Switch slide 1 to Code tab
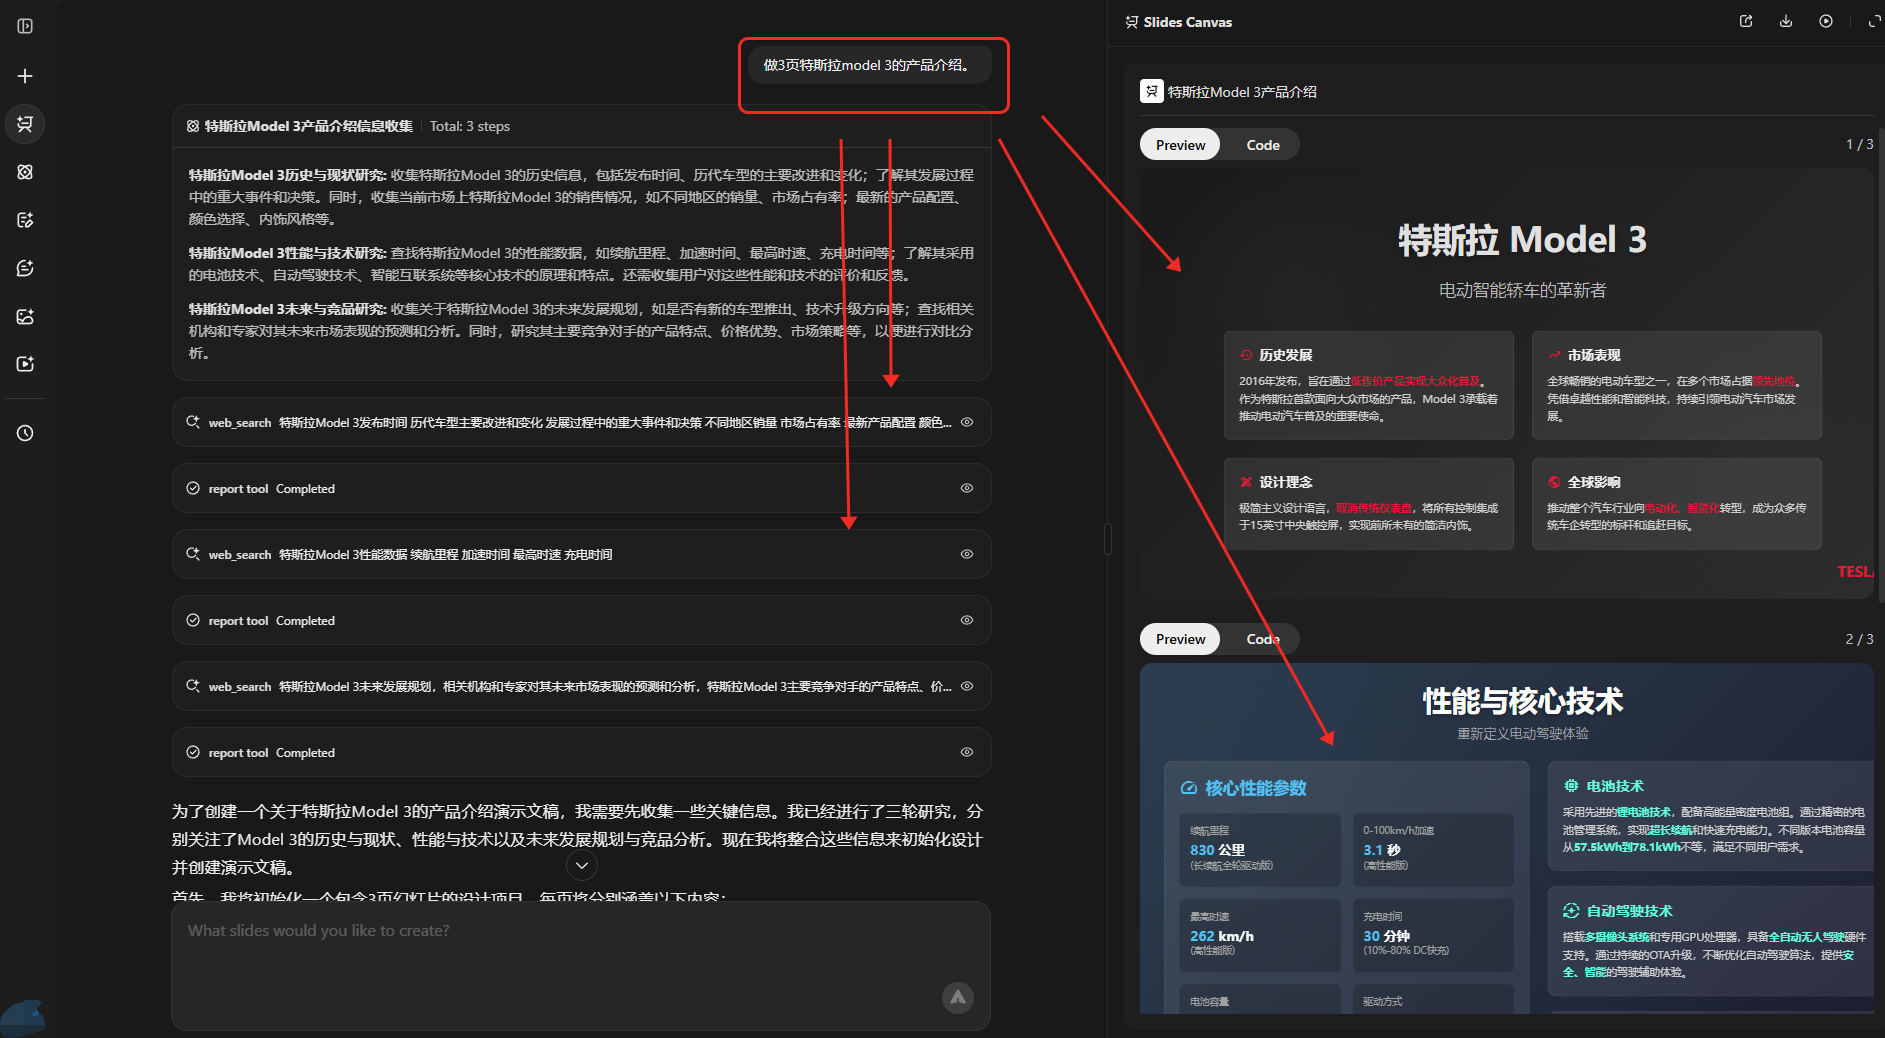The height and width of the screenshot is (1038, 1885). tap(1262, 145)
